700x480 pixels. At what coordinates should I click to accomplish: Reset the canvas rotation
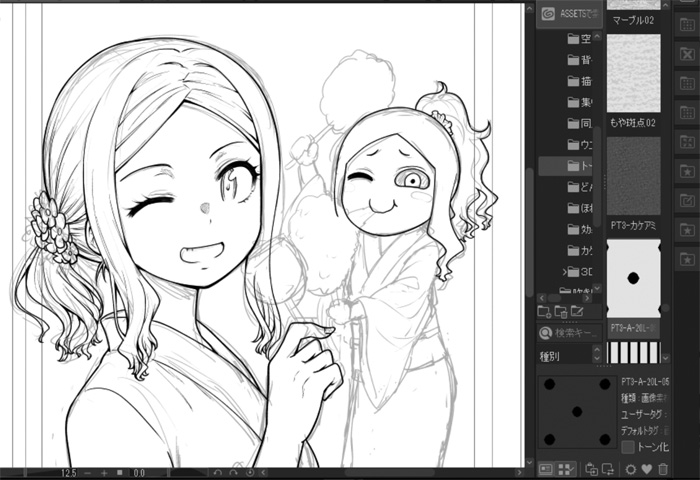250,472
